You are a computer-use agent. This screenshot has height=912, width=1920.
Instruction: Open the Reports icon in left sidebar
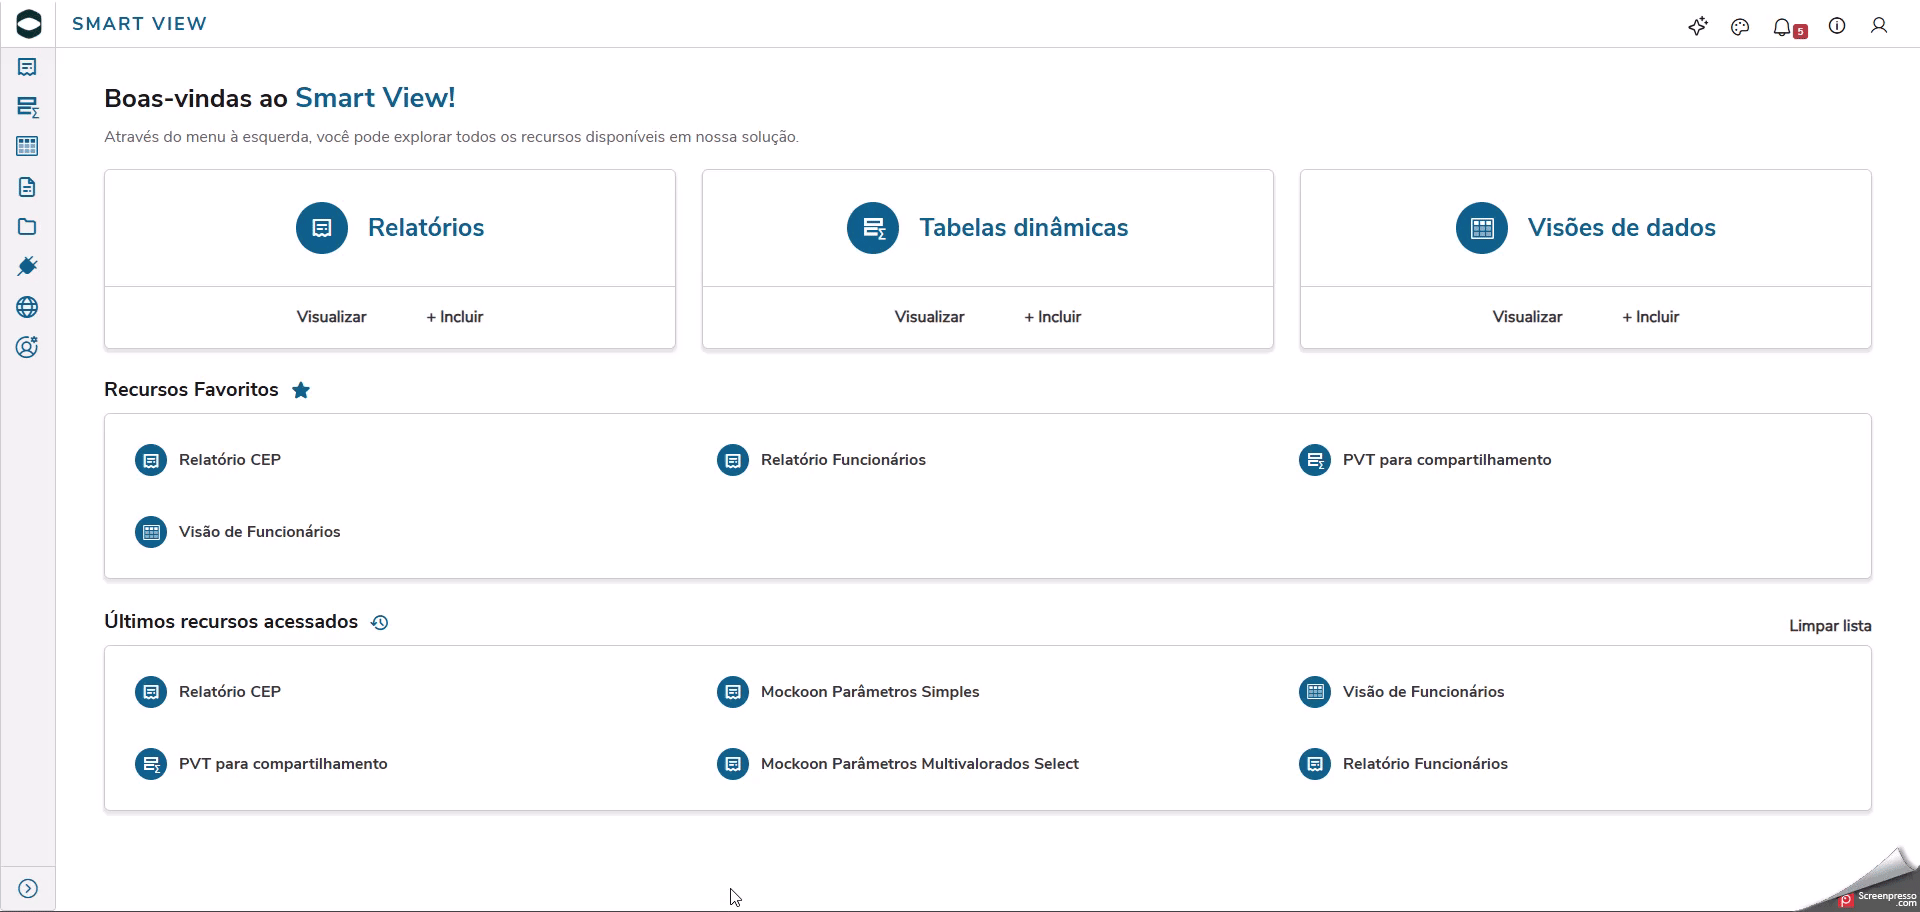(27, 67)
